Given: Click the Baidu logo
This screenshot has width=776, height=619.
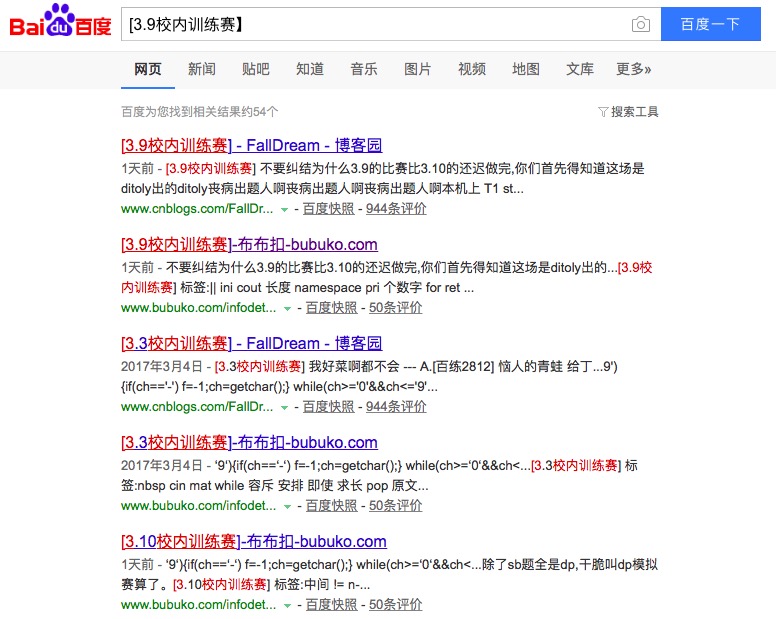Looking at the screenshot, I should tap(60, 21).
